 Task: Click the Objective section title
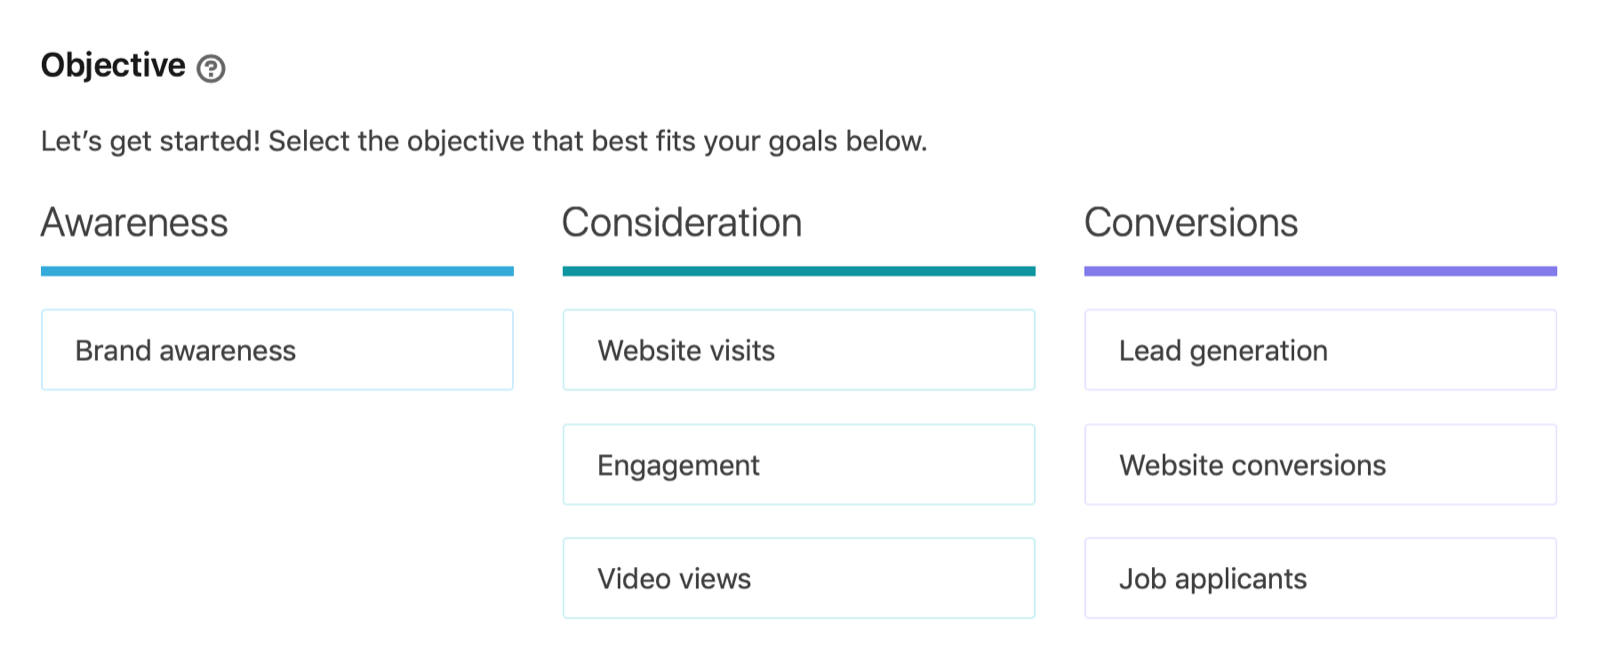pos(113,65)
